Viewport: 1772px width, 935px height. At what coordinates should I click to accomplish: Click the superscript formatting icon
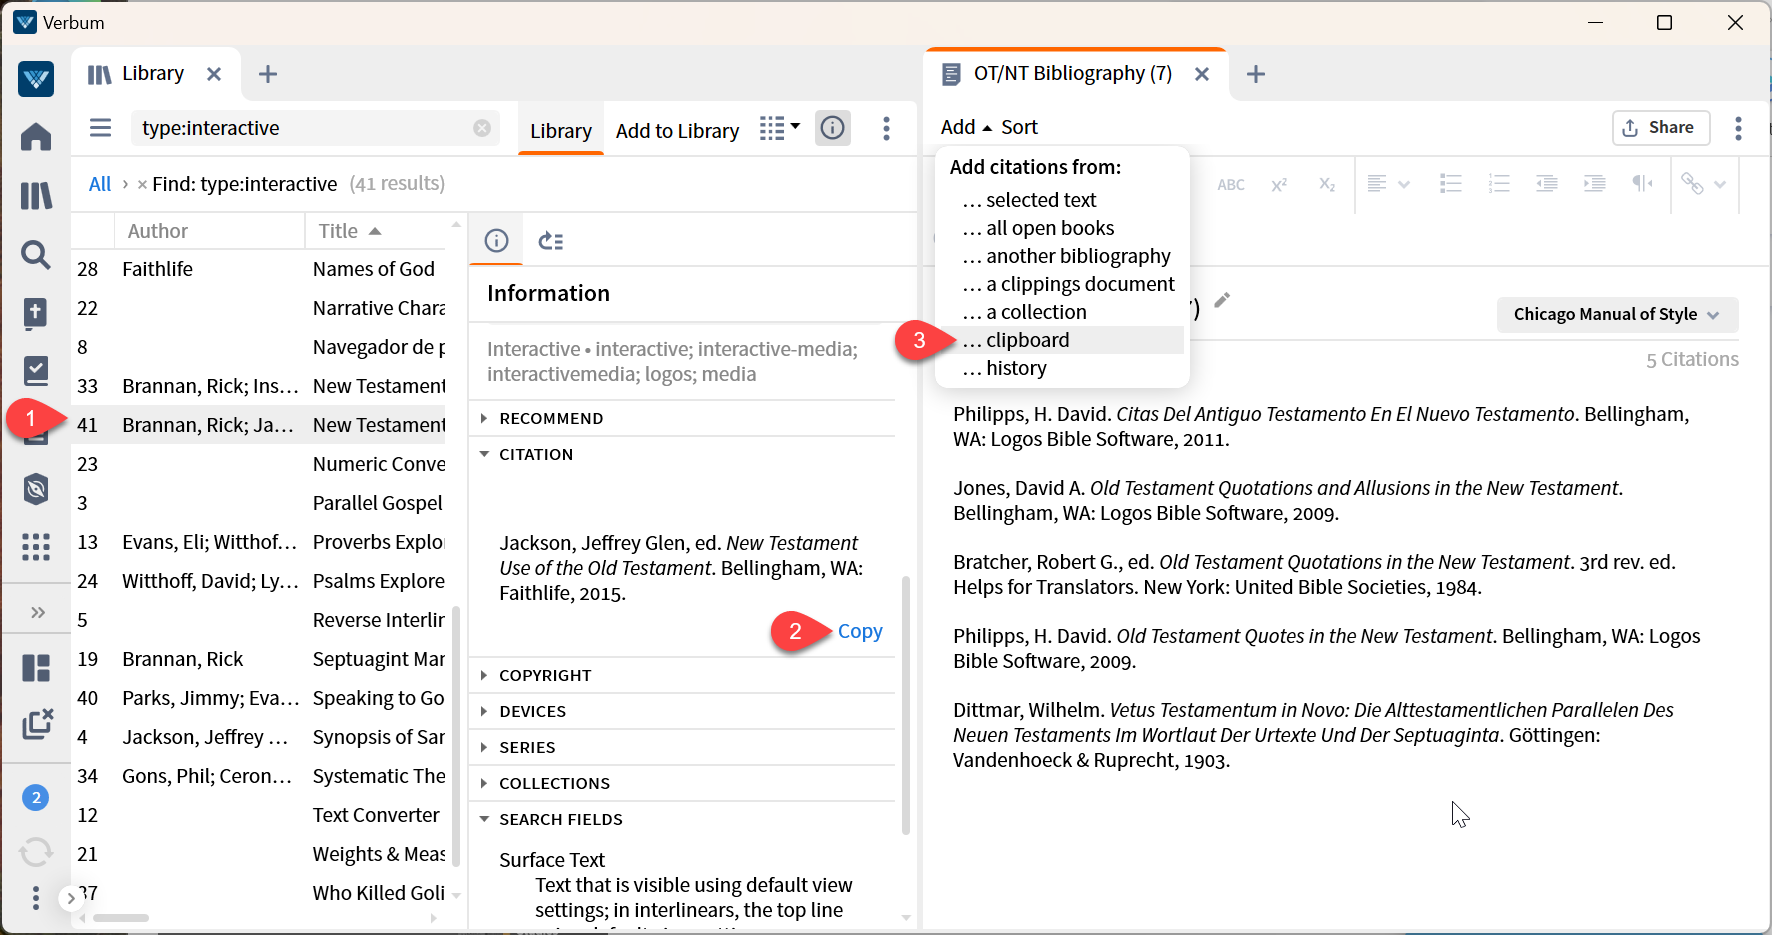tap(1279, 185)
